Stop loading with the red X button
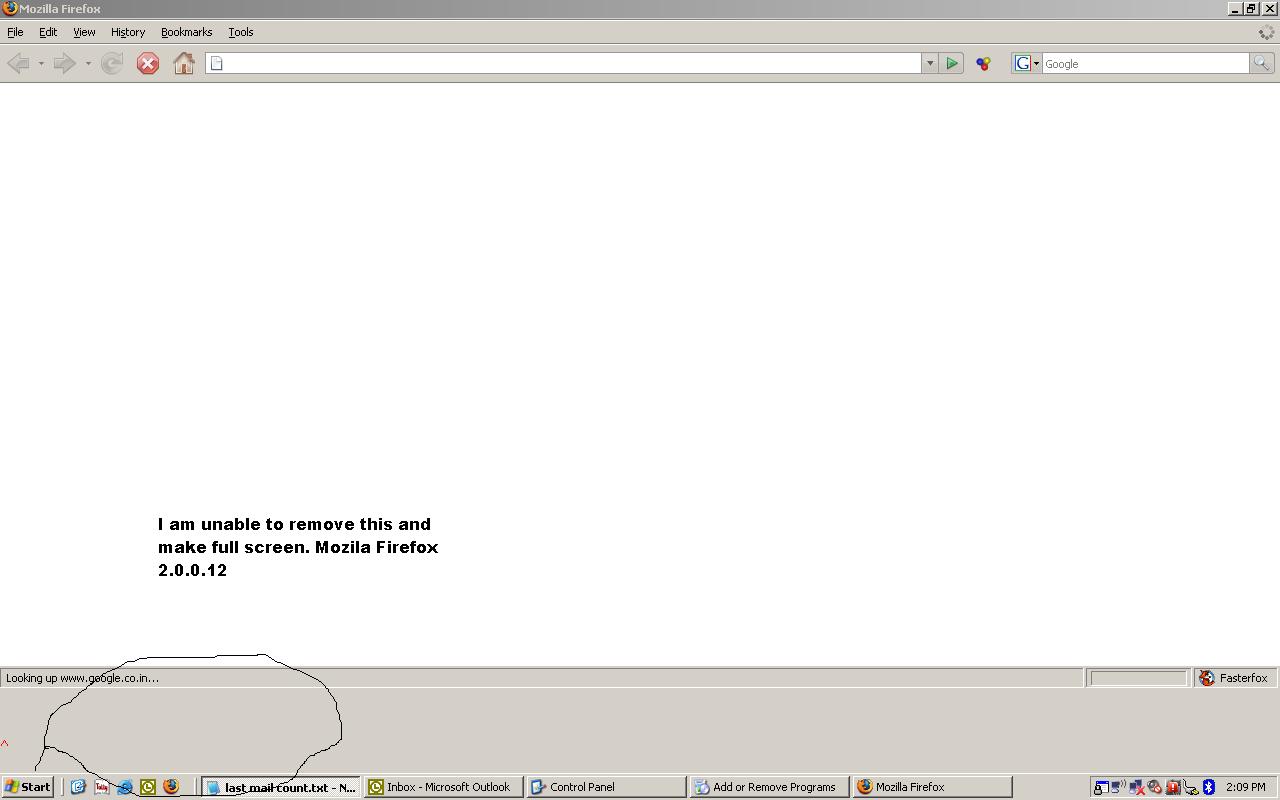 [x=148, y=64]
